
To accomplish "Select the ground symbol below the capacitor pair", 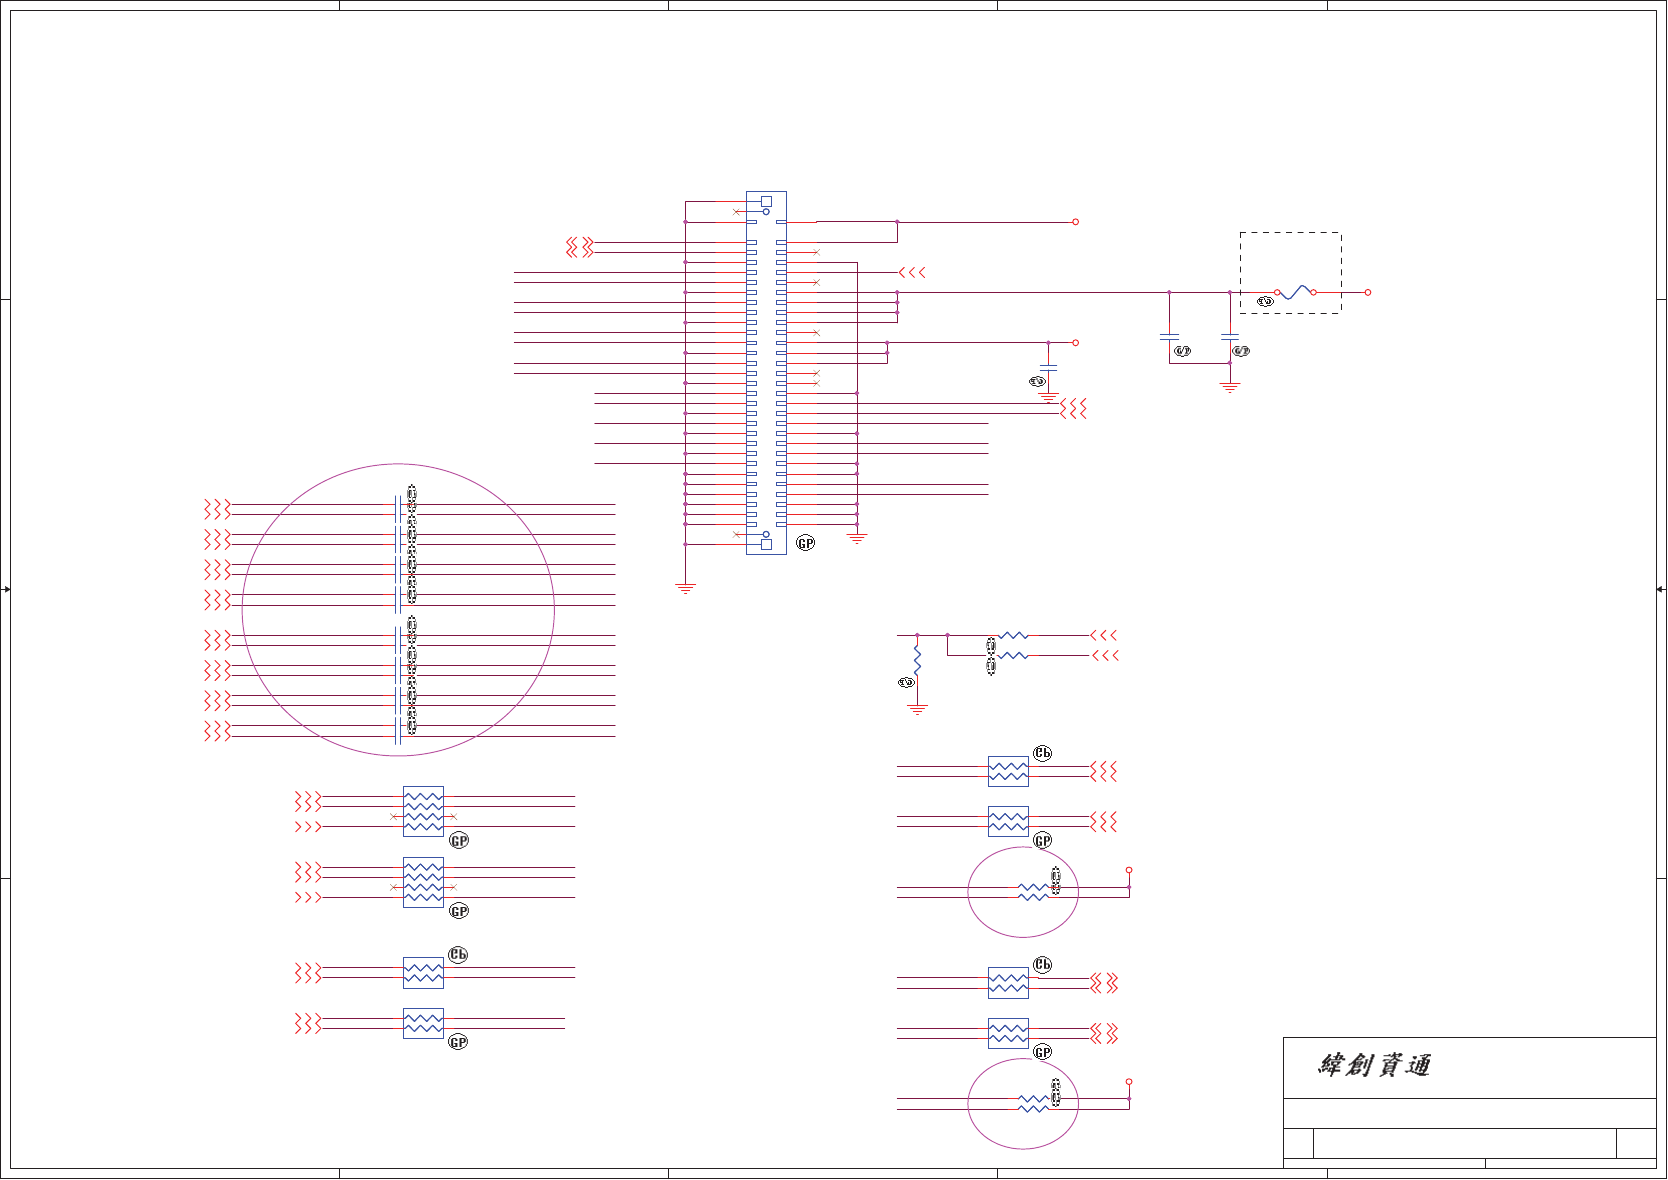I will (x=1230, y=387).
